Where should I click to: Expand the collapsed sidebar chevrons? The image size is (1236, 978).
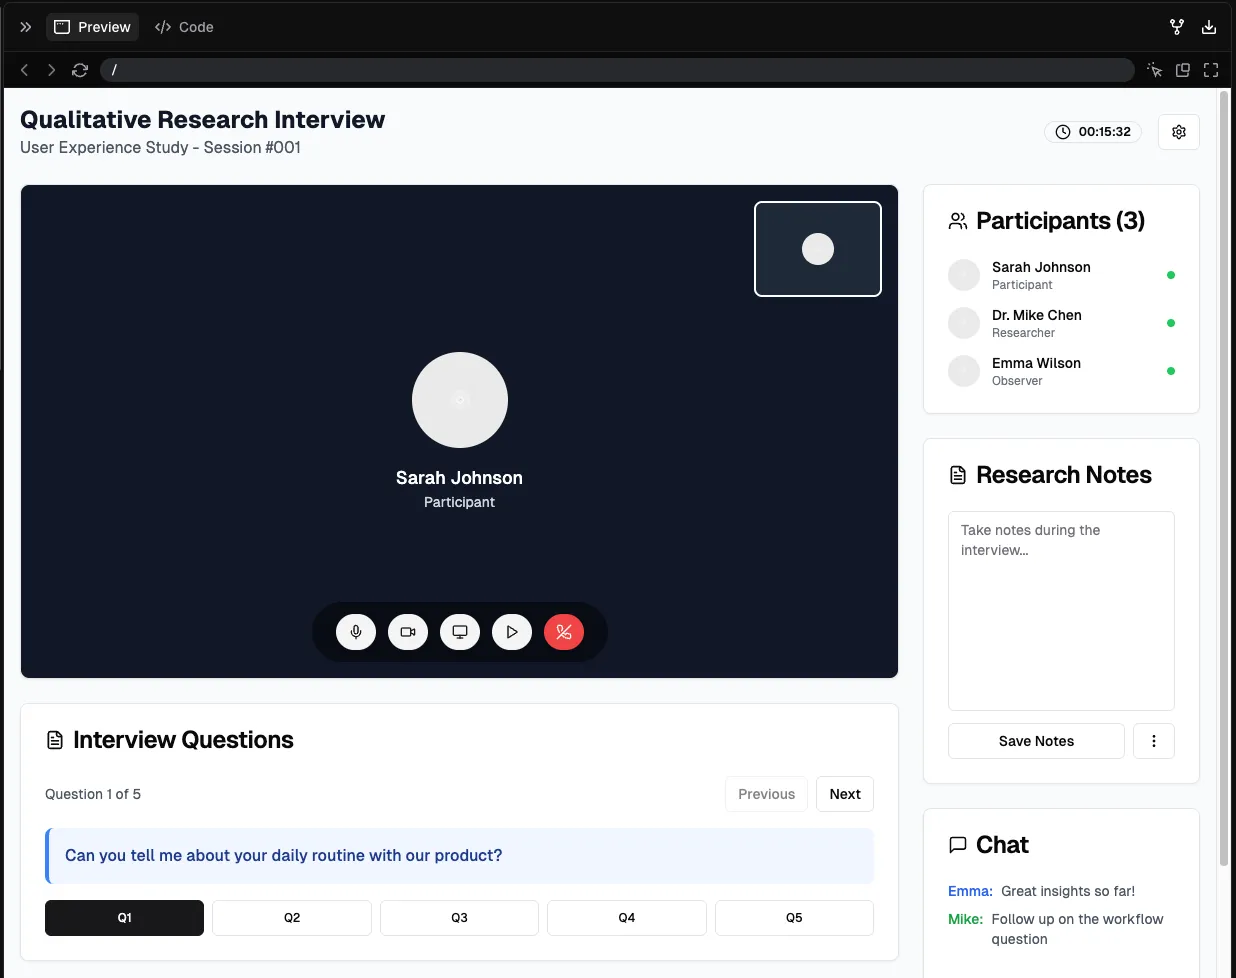pos(26,27)
